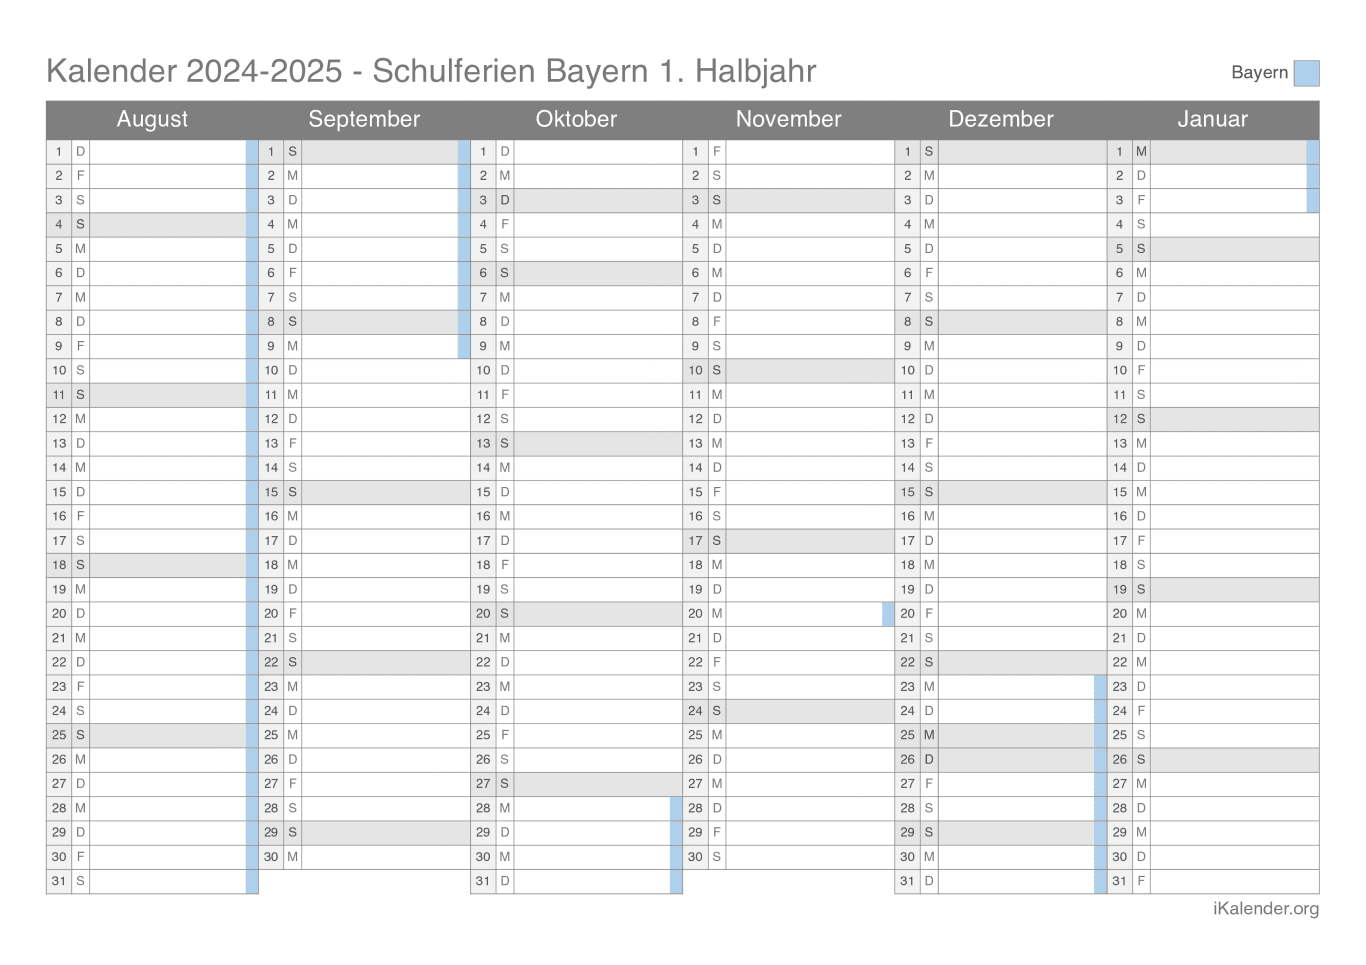Image resolution: width=1366 pixels, height=965 pixels.
Task: Select August 15 row
Action: 152,492
